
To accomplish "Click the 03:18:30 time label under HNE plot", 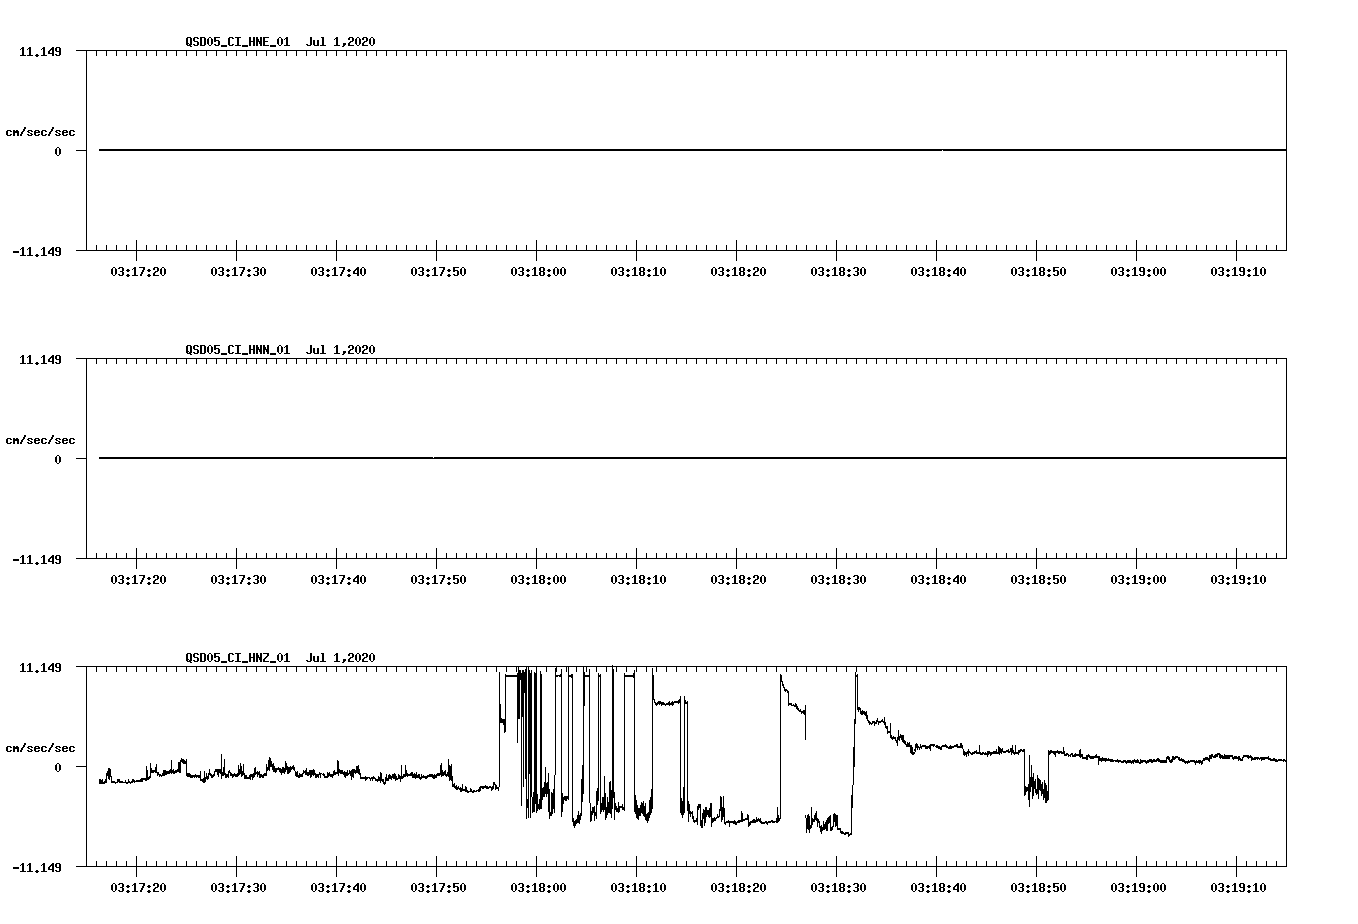I will click(838, 272).
